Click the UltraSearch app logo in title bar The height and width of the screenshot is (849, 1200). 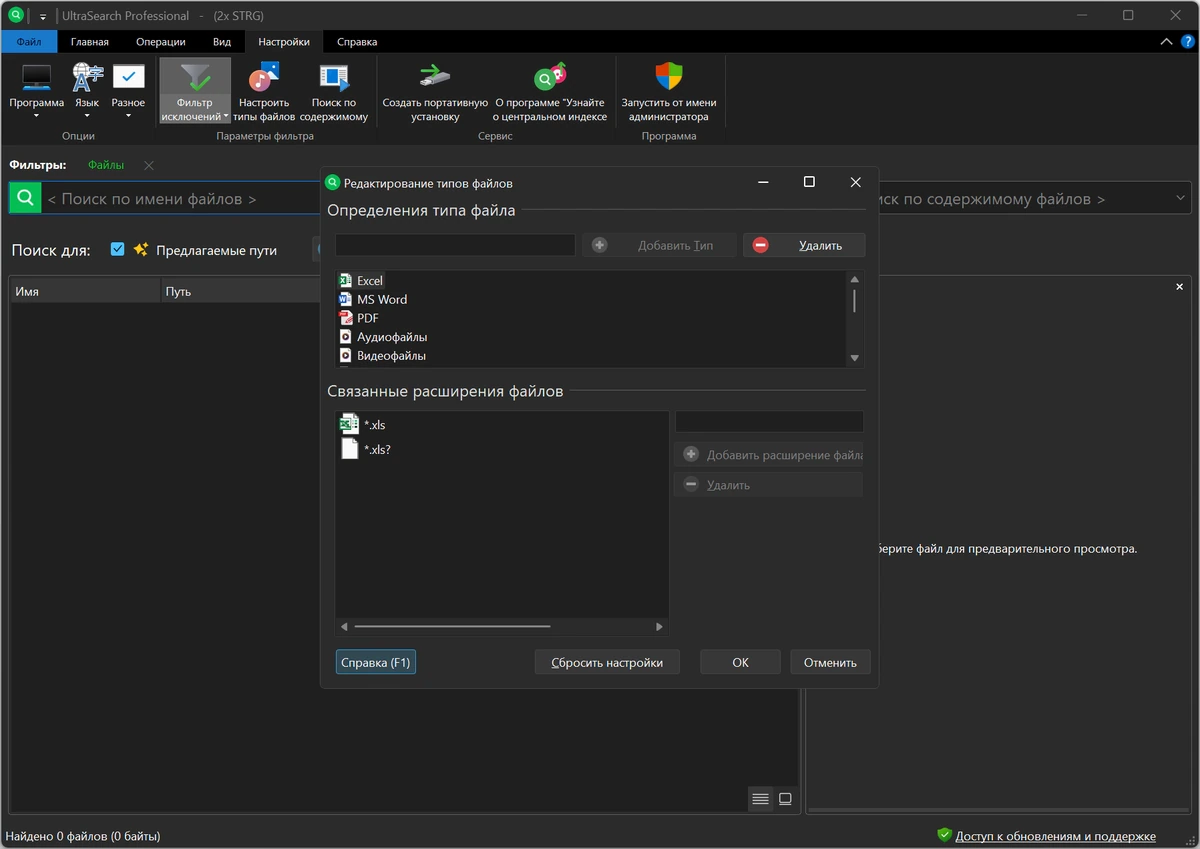click(16, 16)
